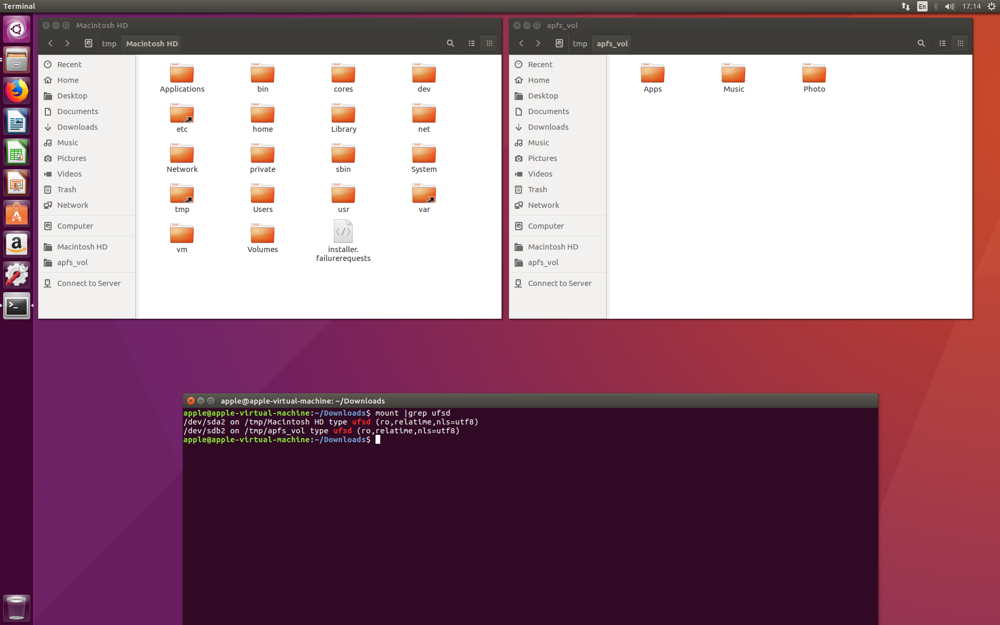The height and width of the screenshot is (625, 1000).
Task: Open the sound menu in the top bar
Action: (946, 6)
